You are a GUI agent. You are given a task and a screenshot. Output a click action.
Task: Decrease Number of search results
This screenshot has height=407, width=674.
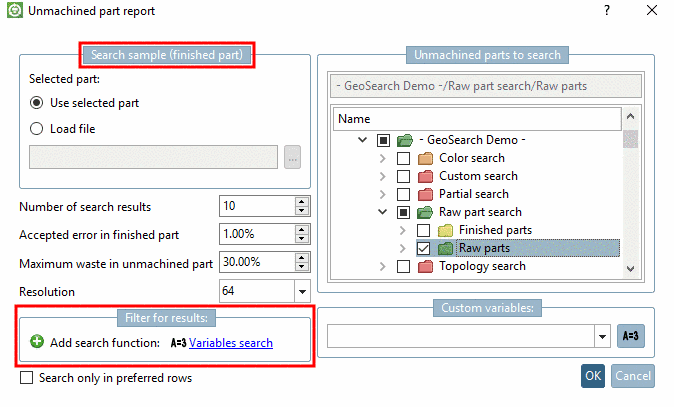tap(302, 211)
